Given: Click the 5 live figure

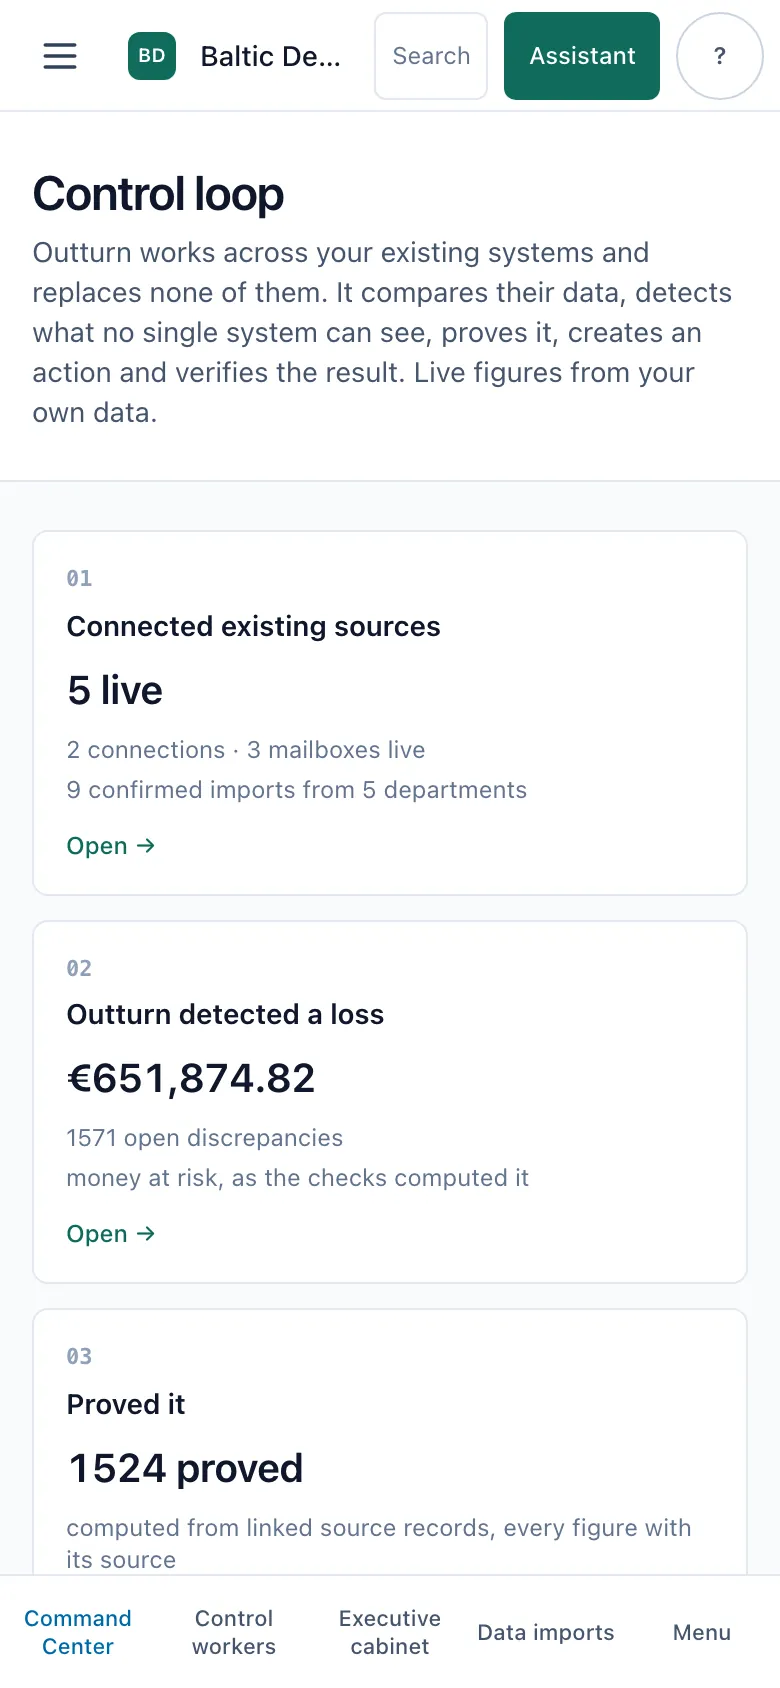Looking at the screenshot, I should (x=115, y=690).
